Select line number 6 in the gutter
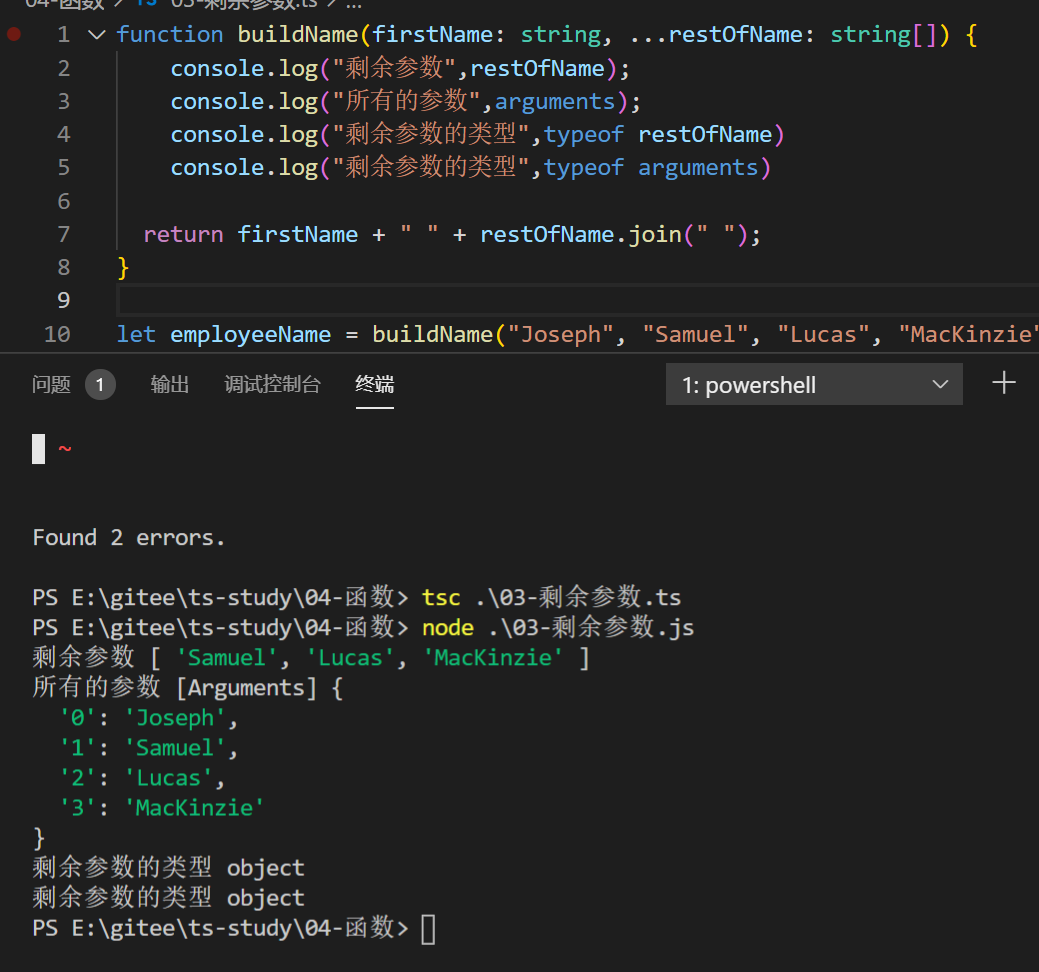Viewport: 1039px width, 972px height. pos(63,201)
